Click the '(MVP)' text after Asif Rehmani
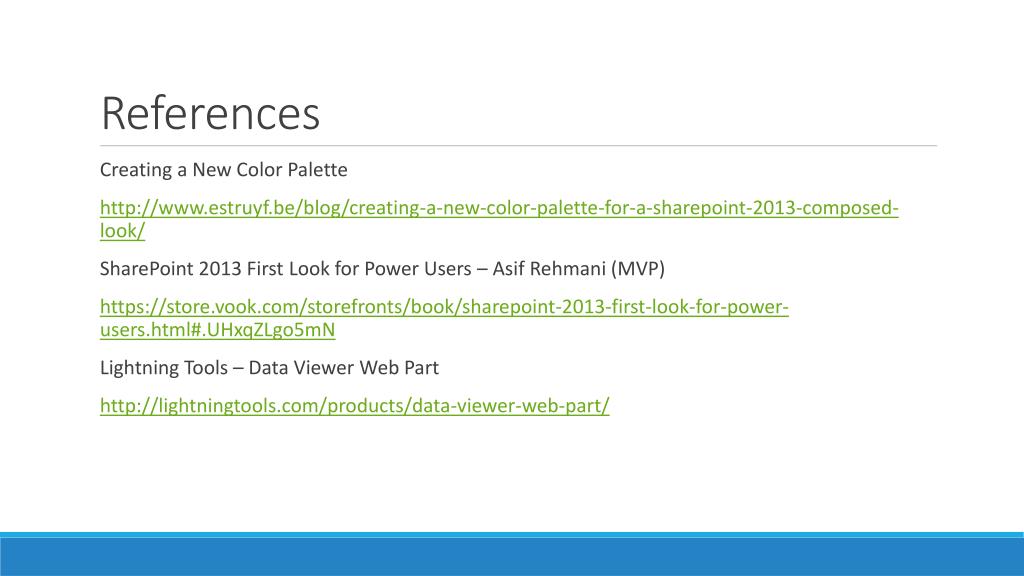The image size is (1024, 576). pyautogui.click(x=638, y=268)
